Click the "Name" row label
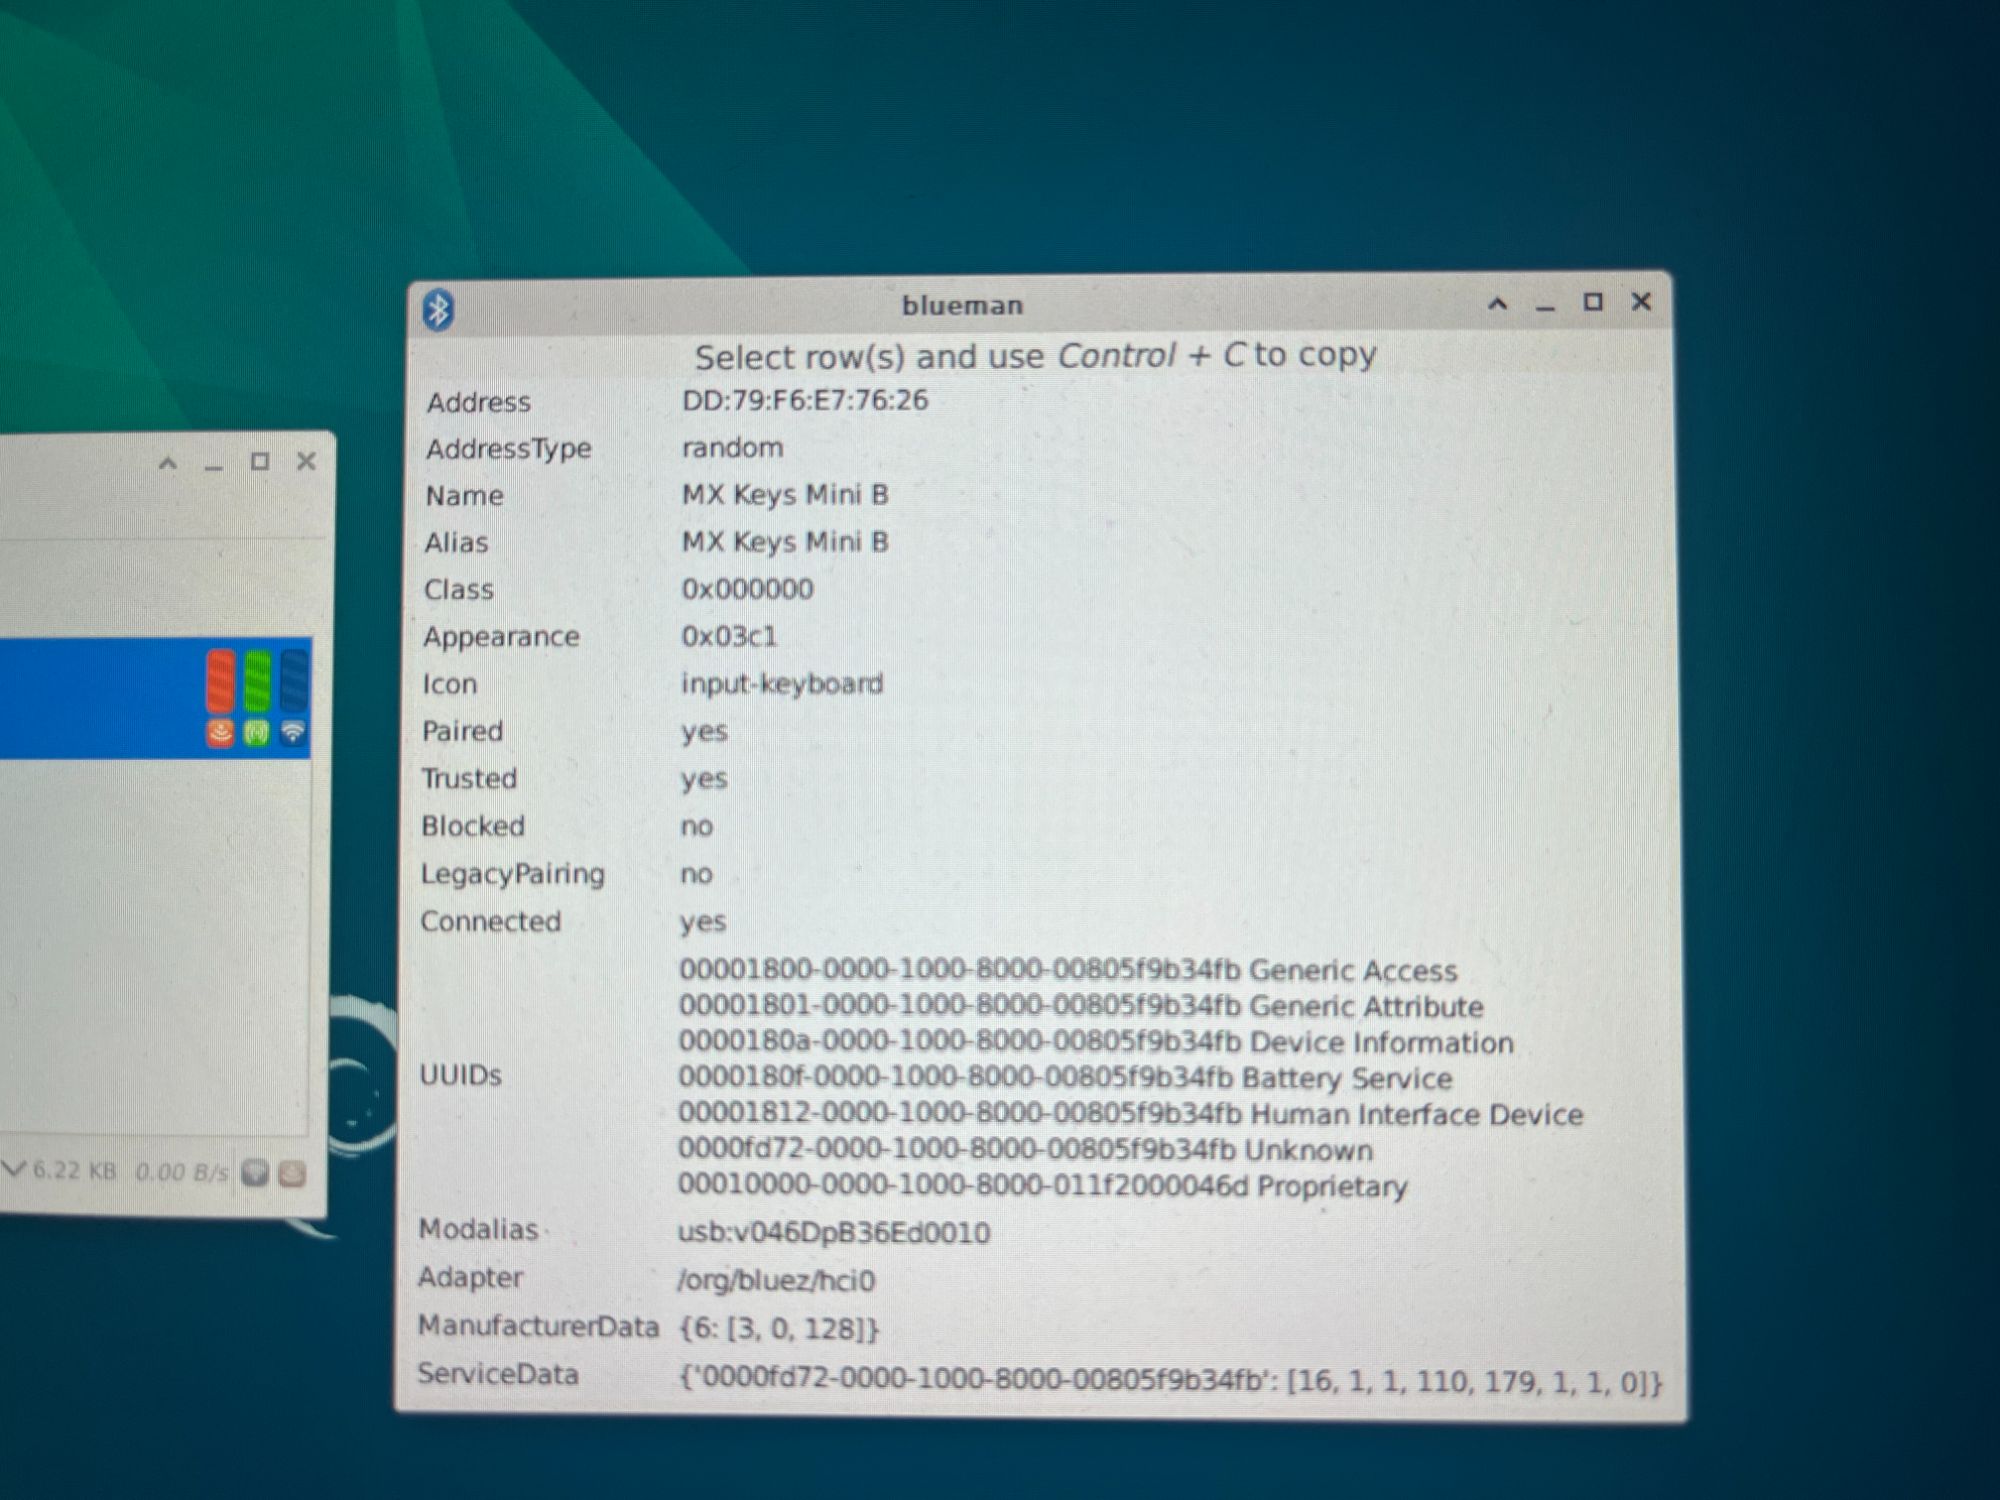 [x=464, y=496]
